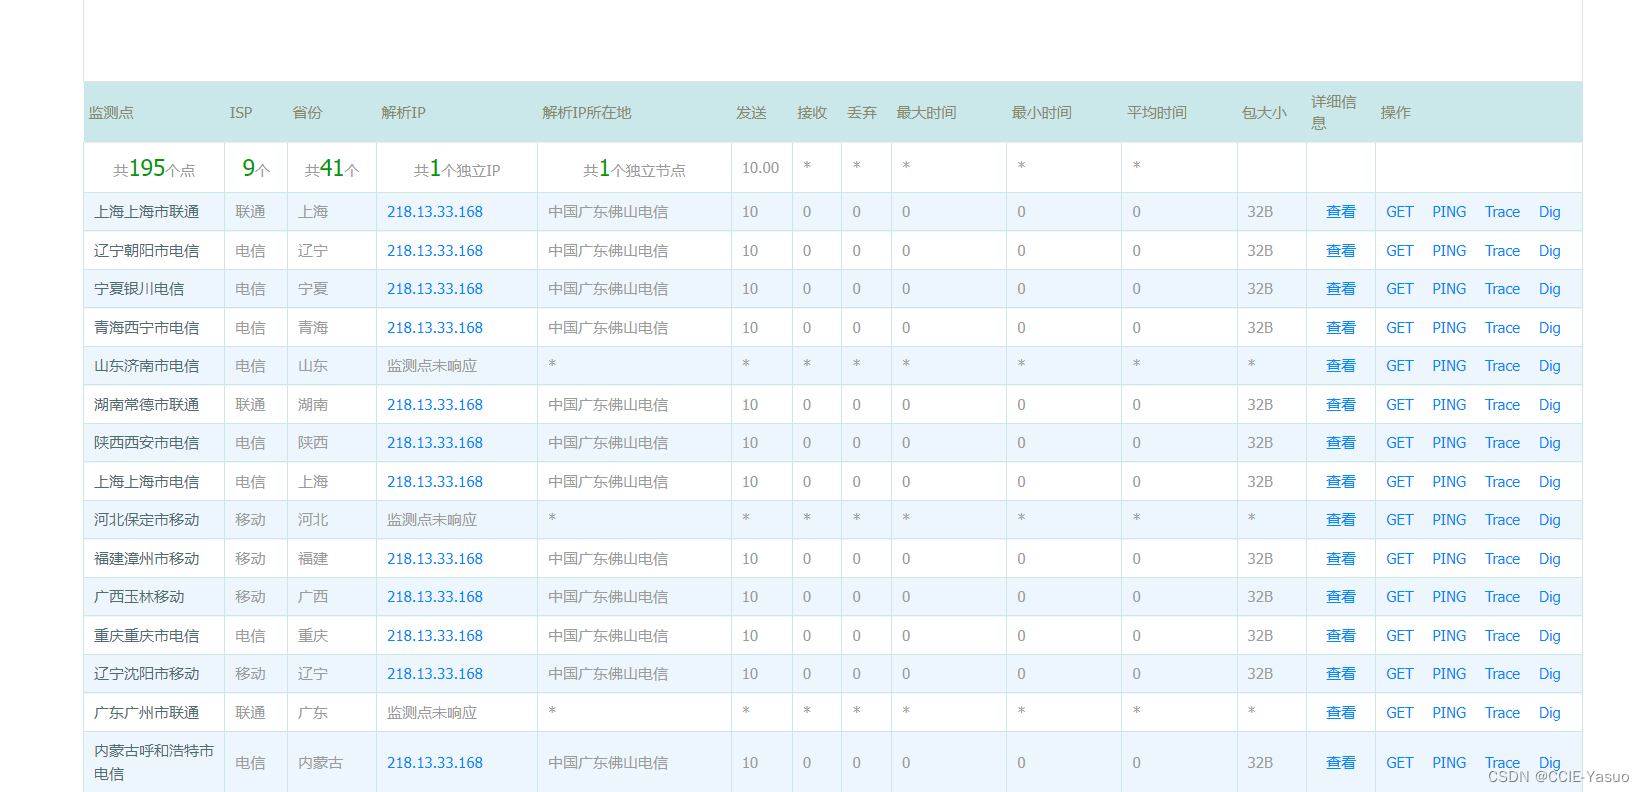Click GET for 湖南常德市联通 row
Viewport: 1644px width, 792px height.
coord(1399,405)
